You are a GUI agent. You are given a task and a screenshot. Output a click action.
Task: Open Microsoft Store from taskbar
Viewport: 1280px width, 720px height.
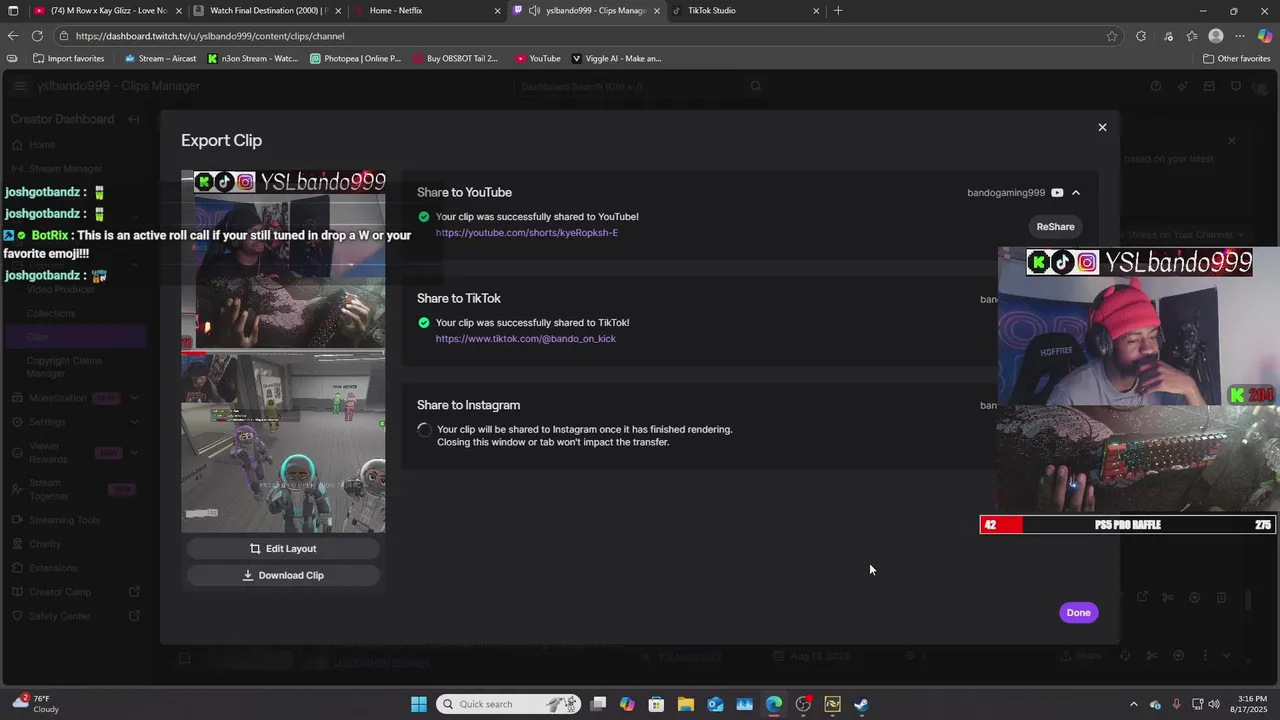tap(656, 704)
